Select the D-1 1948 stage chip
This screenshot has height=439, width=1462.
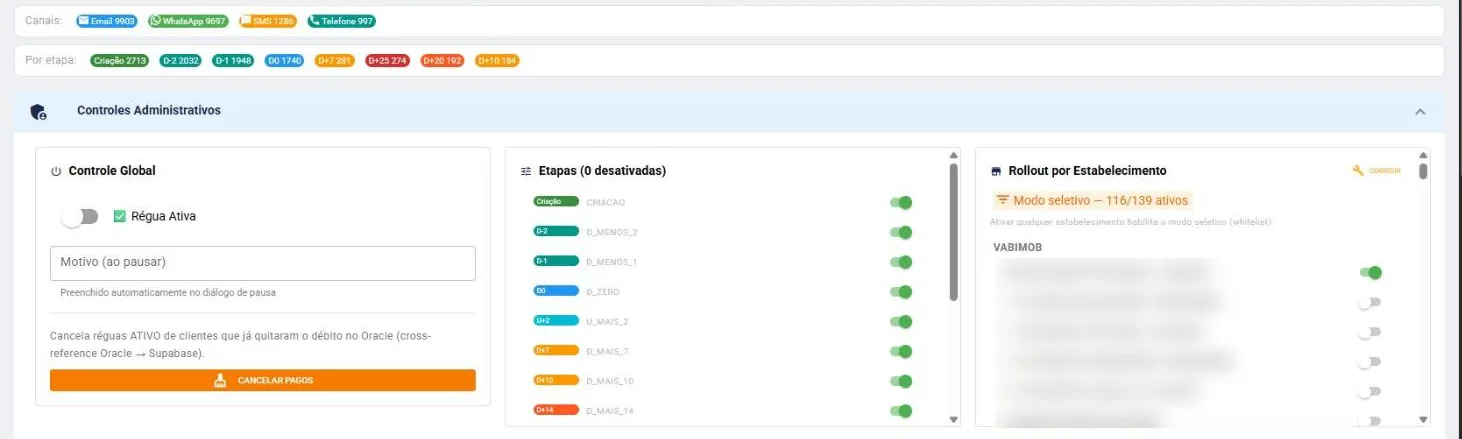click(233, 60)
